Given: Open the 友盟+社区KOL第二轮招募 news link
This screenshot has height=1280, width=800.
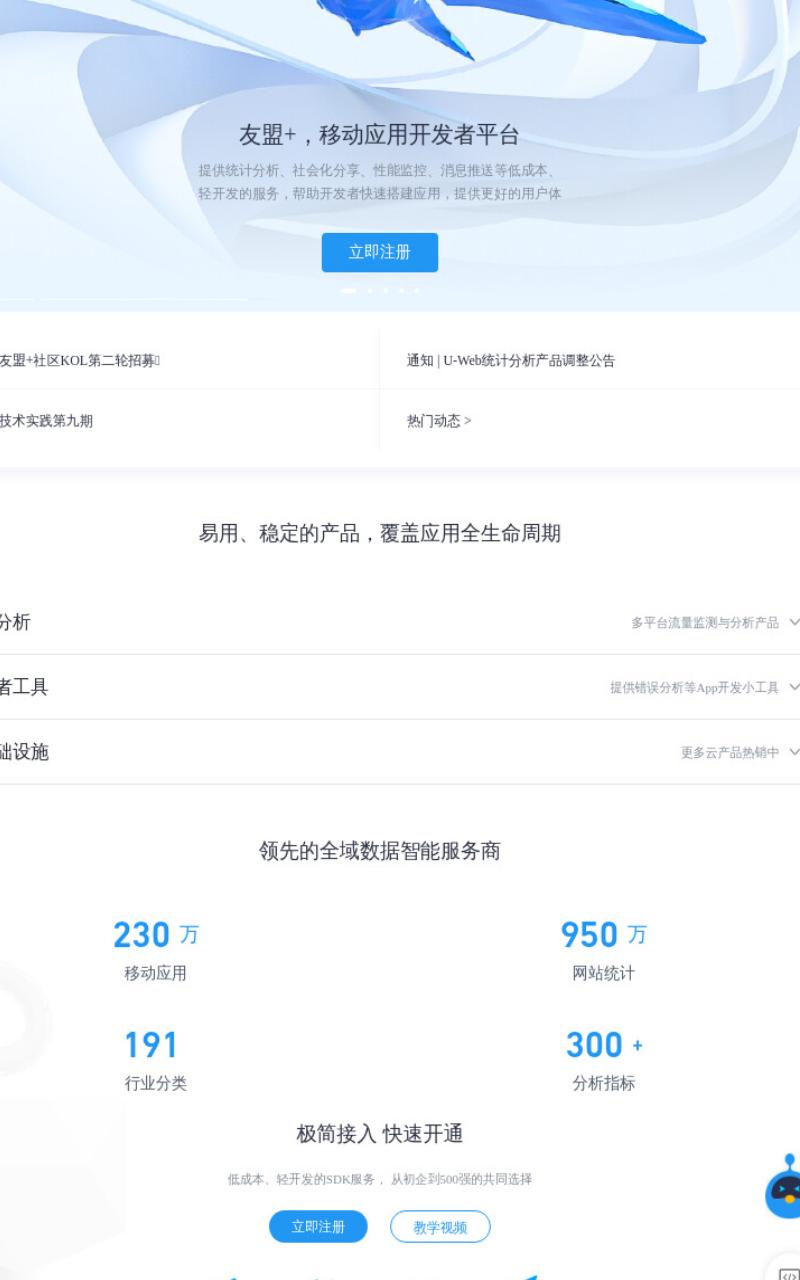Looking at the screenshot, I should 79,360.
